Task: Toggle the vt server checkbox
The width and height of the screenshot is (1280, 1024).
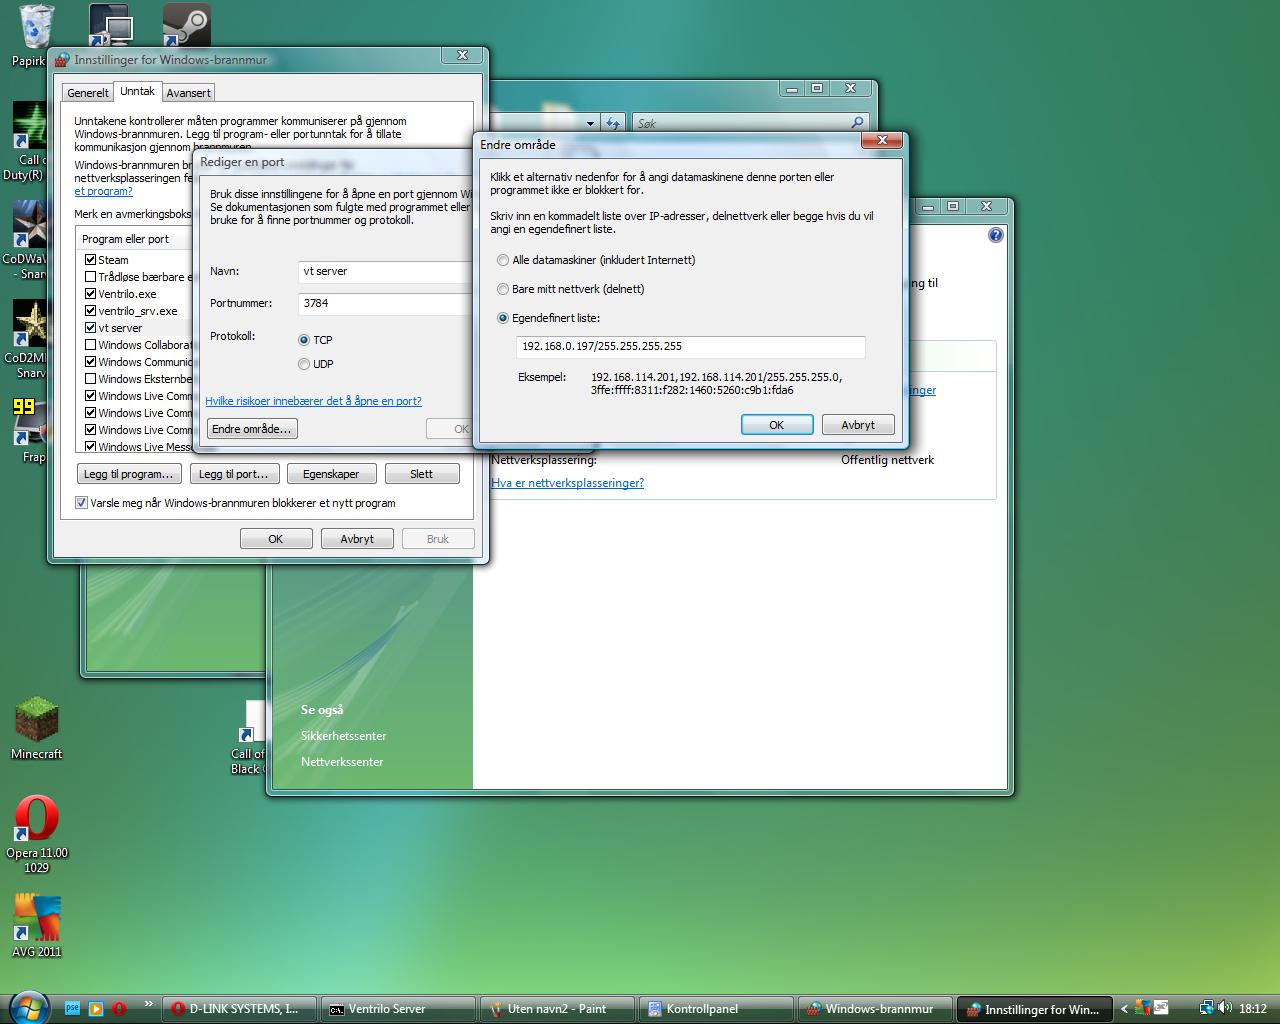Action: [x=91, y=328]
